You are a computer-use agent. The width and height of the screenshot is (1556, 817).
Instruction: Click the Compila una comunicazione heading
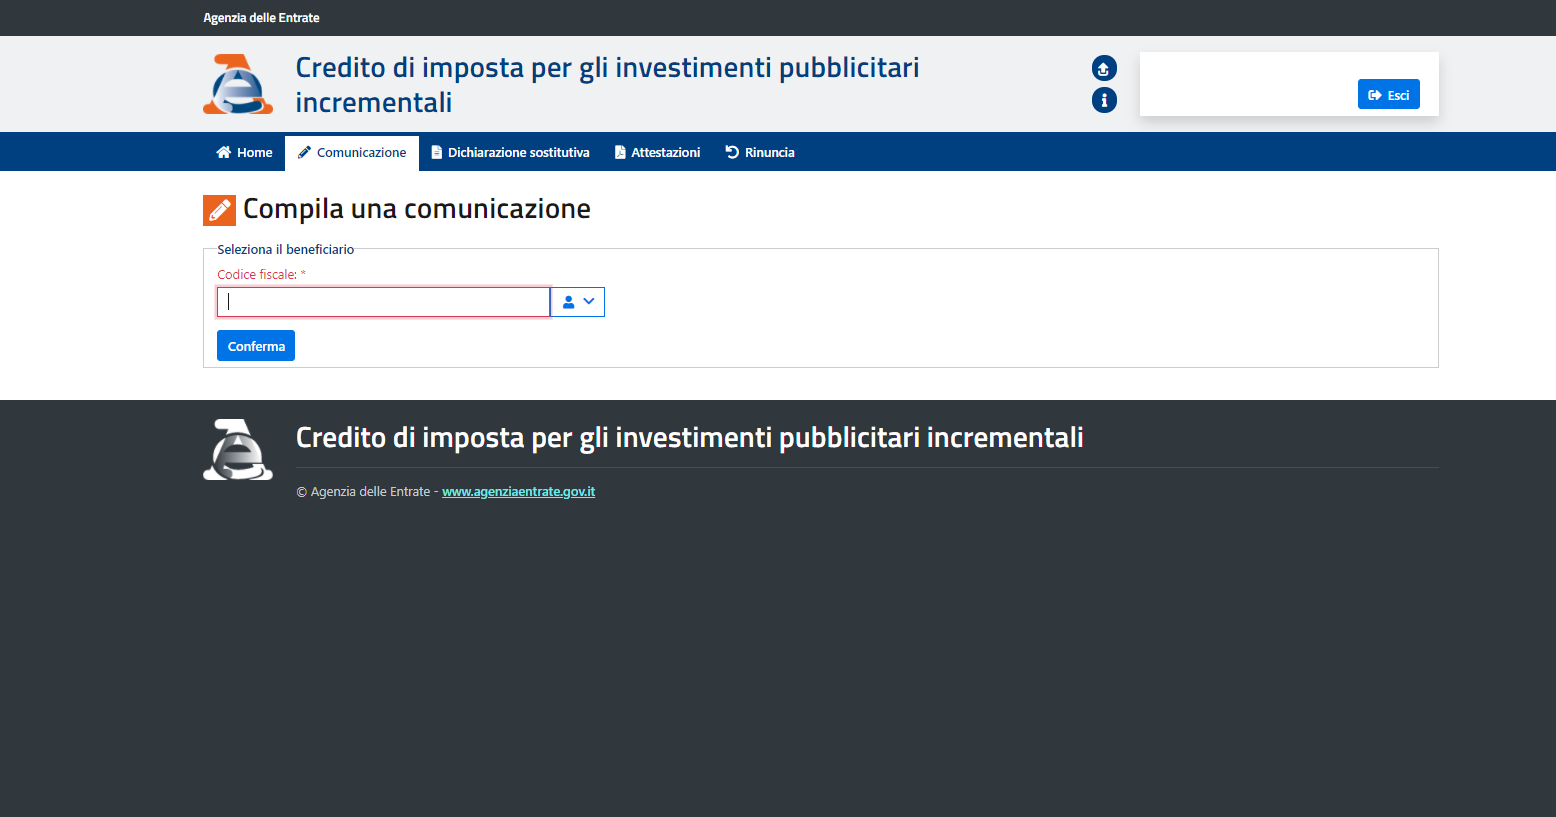click(416, 209)
